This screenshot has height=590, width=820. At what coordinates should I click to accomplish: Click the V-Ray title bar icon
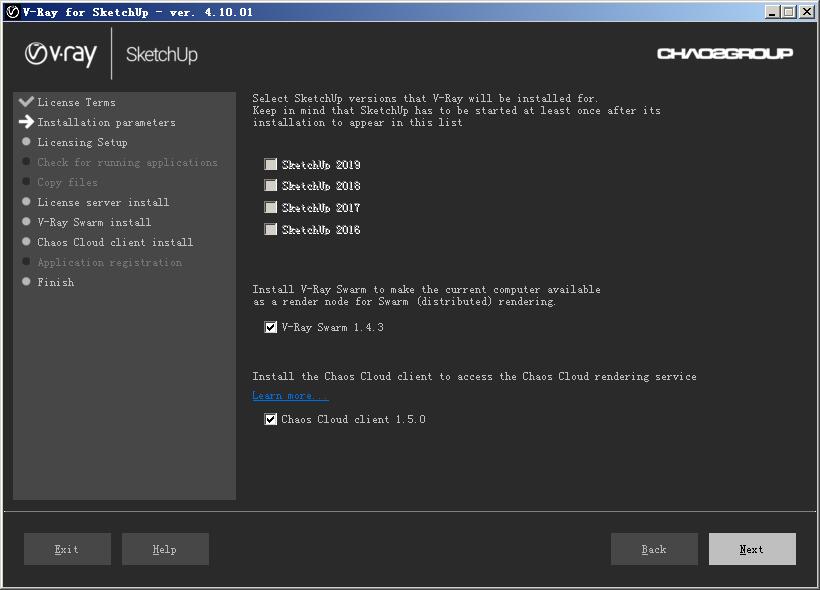(x=13, y=12)
